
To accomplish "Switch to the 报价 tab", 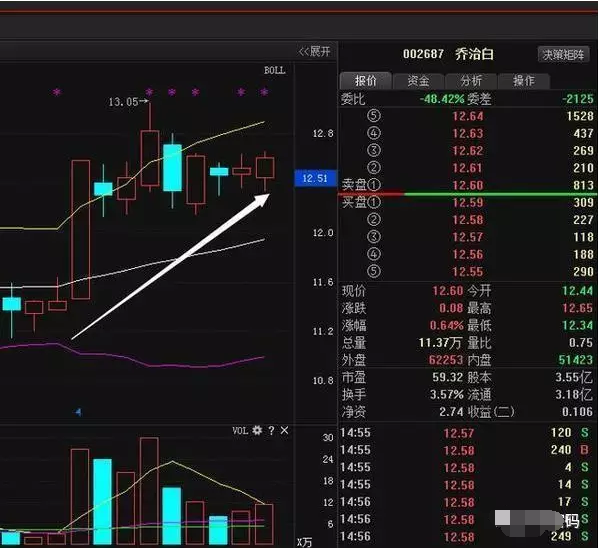I will [365, 81].
